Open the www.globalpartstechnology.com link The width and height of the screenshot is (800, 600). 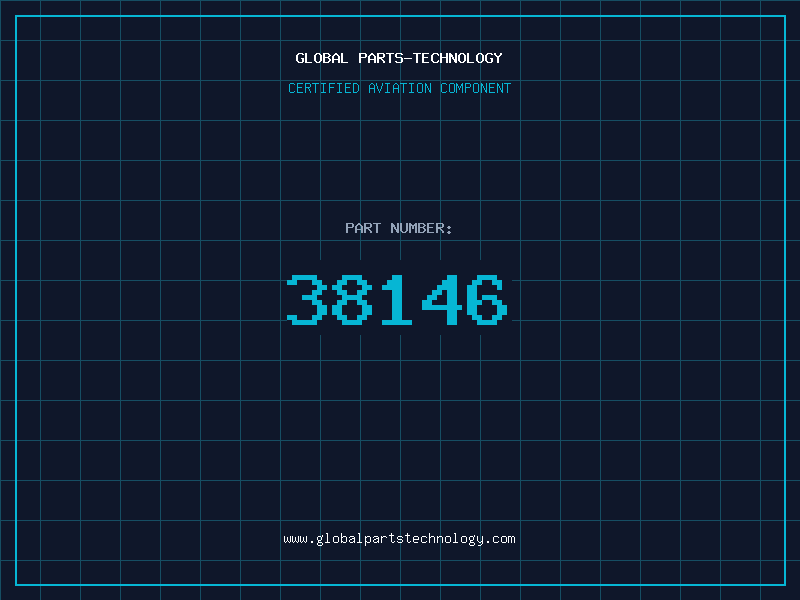pyautogui.click(x=399, y=539)
